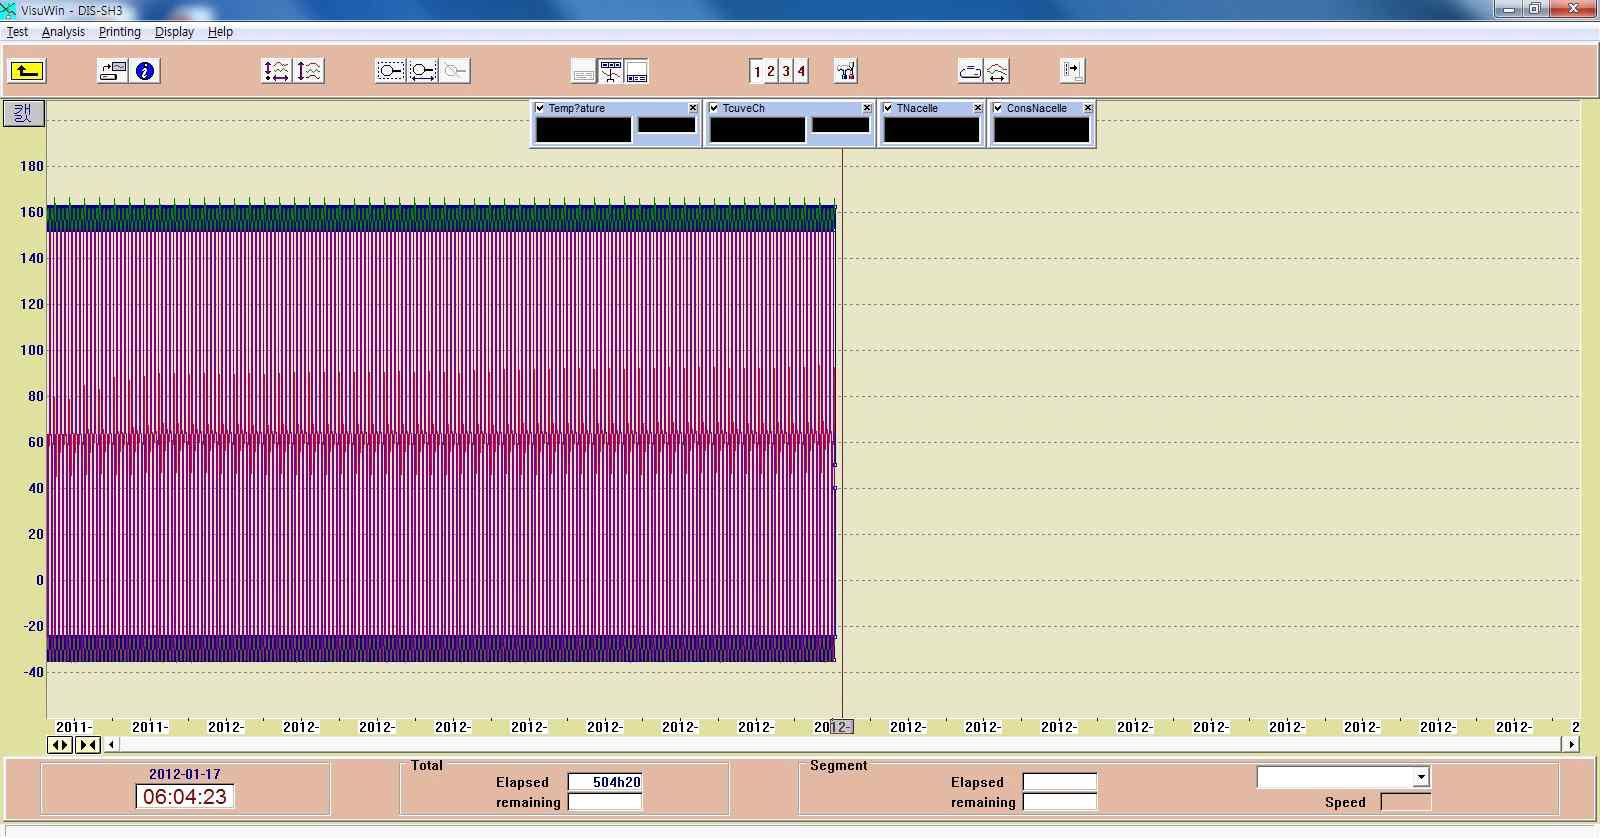Click the third display layout icon
The height and width of the screenshot is (838, 1600).
[636, 71]
